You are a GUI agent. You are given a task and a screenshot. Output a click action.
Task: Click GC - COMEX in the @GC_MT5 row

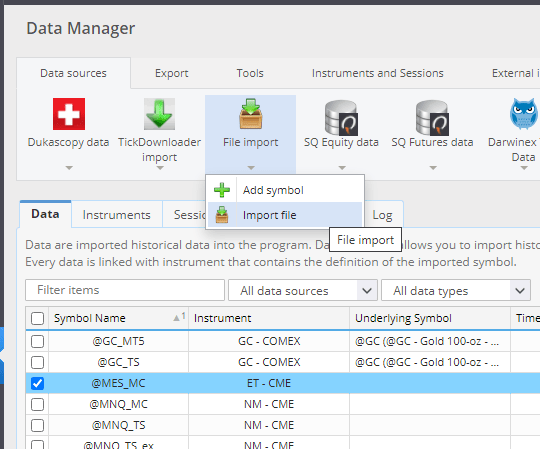tap(269, 341)
